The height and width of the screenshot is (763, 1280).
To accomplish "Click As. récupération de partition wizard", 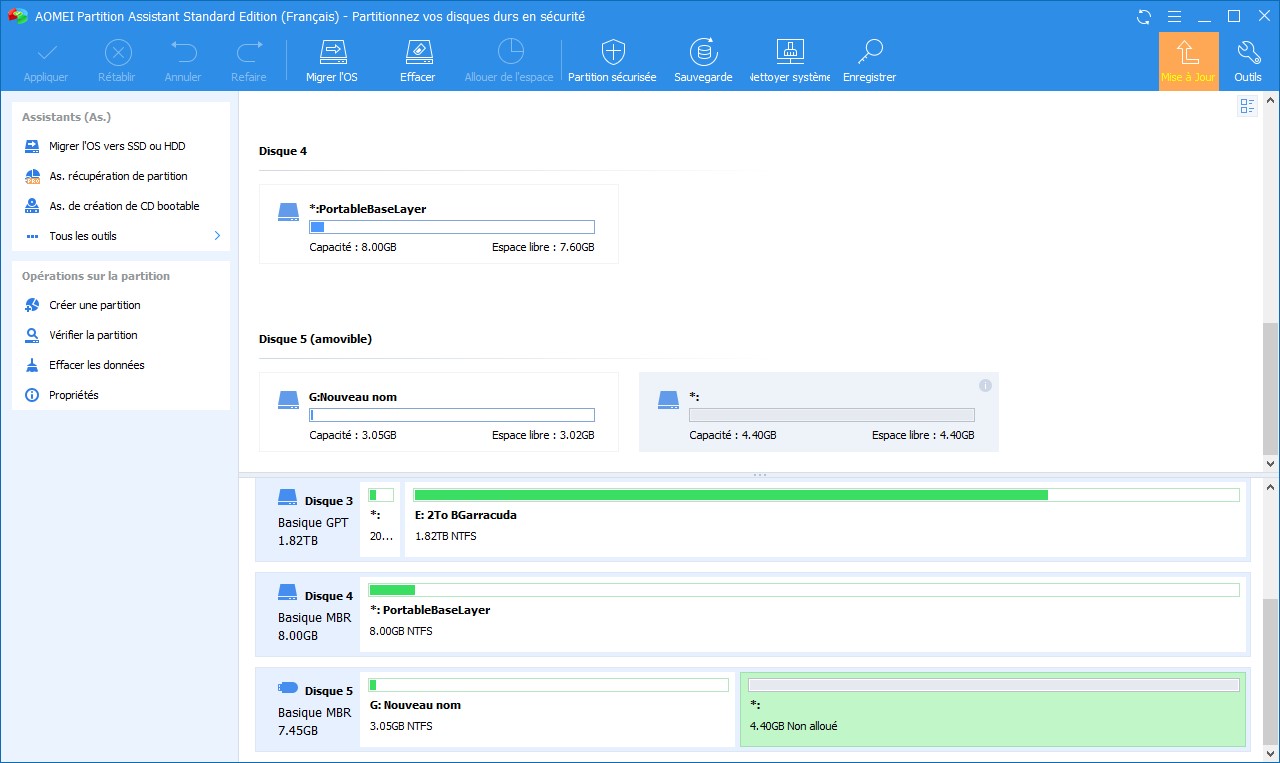I will click(x=118, y=176).
